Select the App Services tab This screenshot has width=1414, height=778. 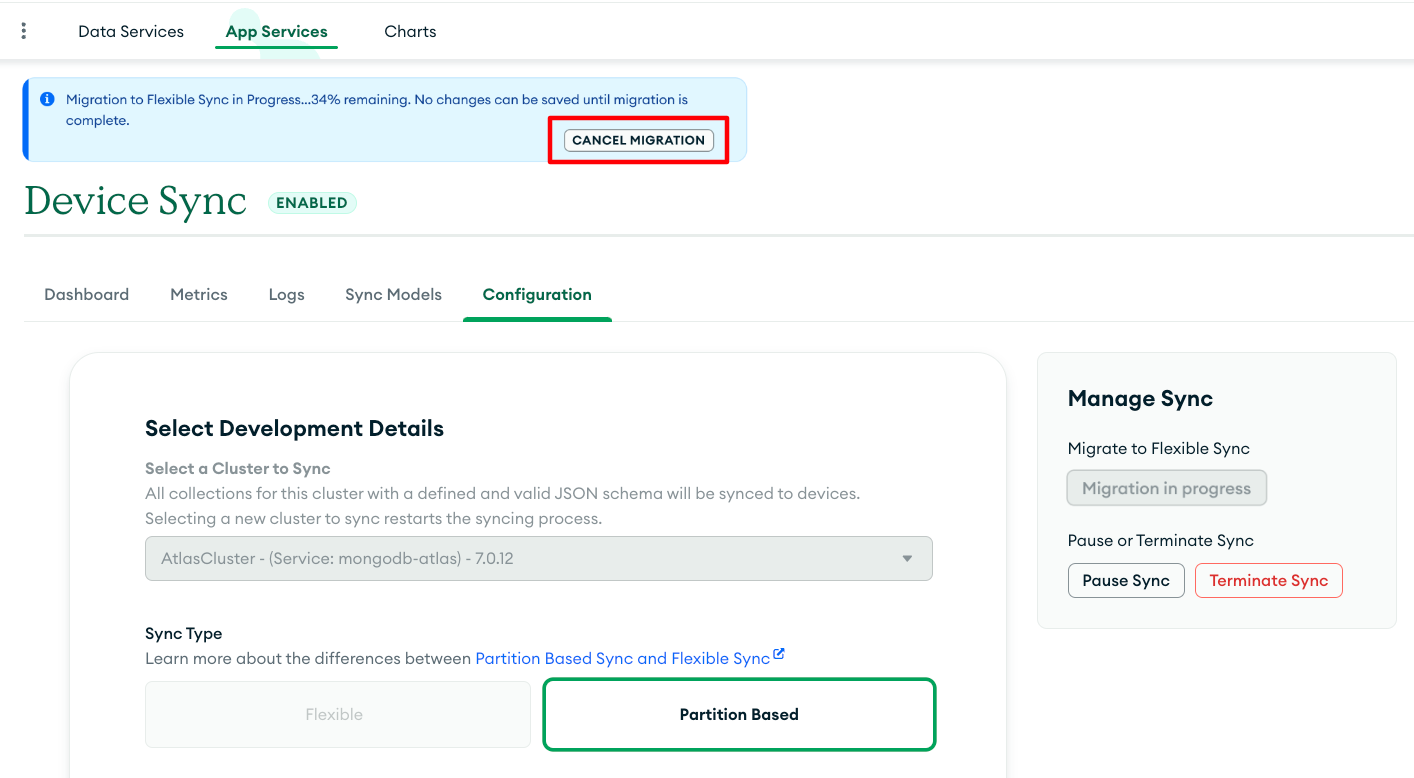[276, 32]
